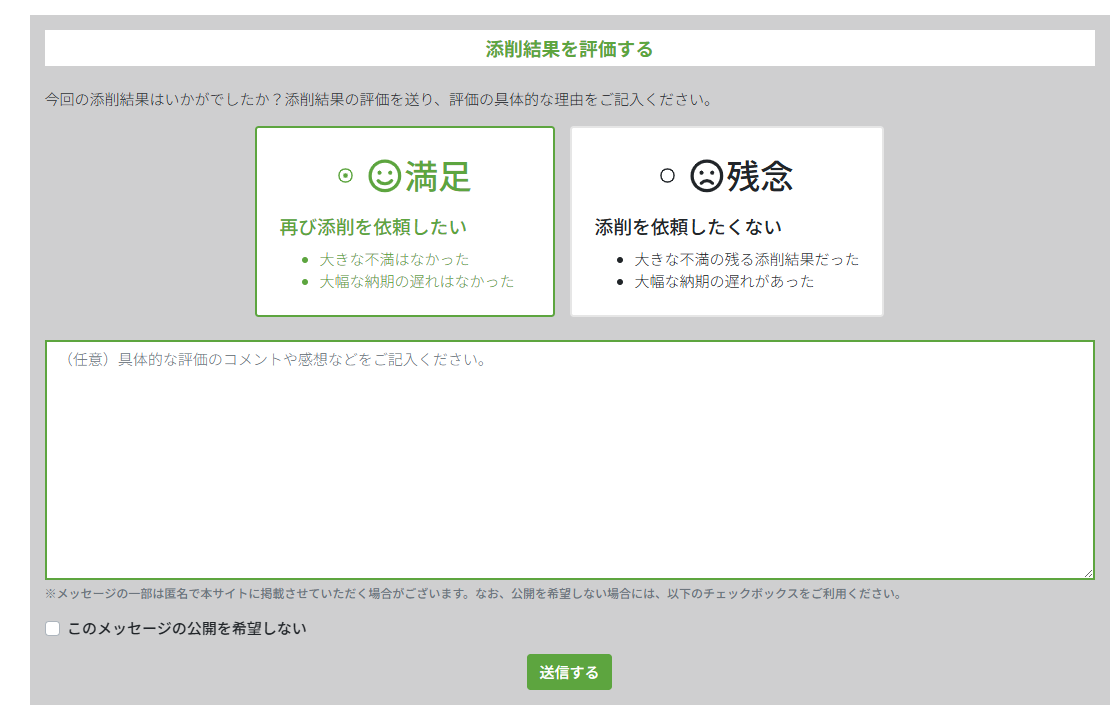This screenshot has width=1117, height=719.
Task: Click the sad face icon
Action: tap(706, 176)
